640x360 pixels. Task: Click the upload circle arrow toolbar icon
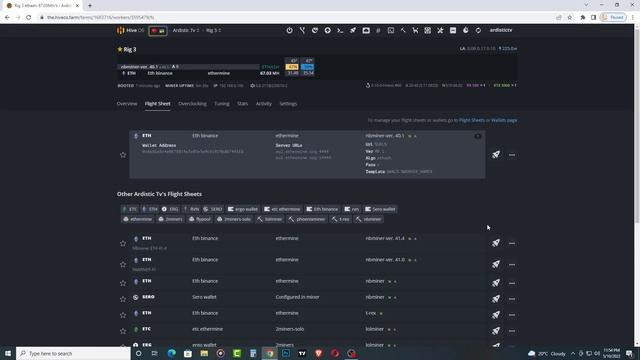point(327,30)
